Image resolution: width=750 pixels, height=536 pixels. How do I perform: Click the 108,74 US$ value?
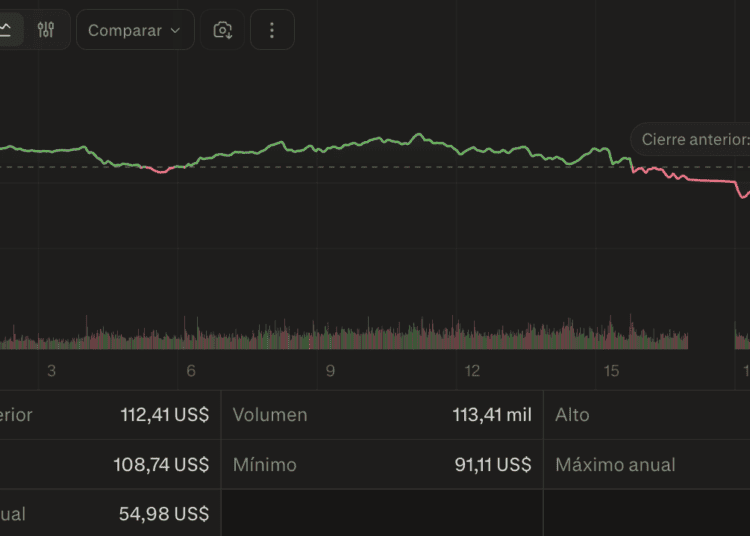click(165, 465)
